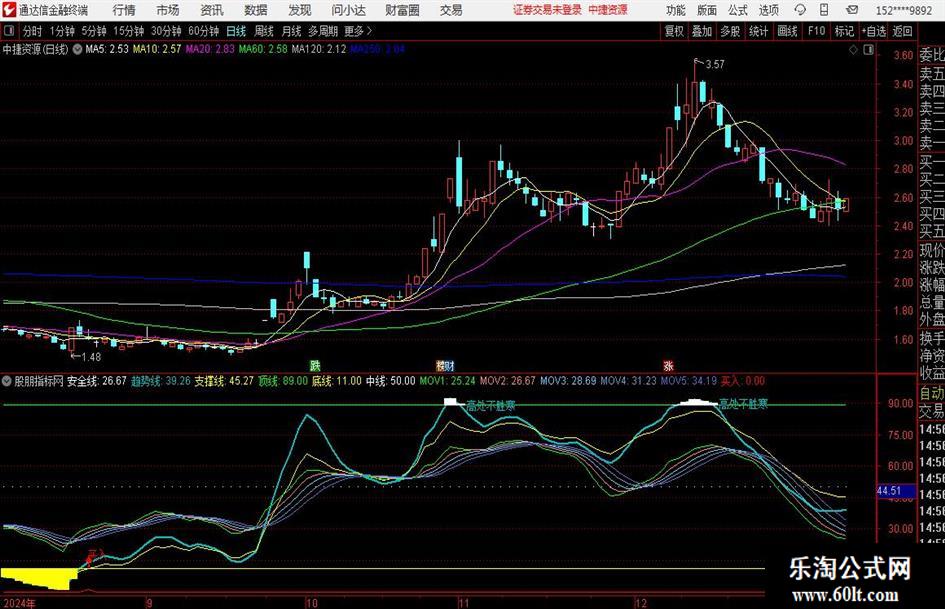Click the 涨 marker below chart
945x609 pixels.
click(x=668, y=365)
